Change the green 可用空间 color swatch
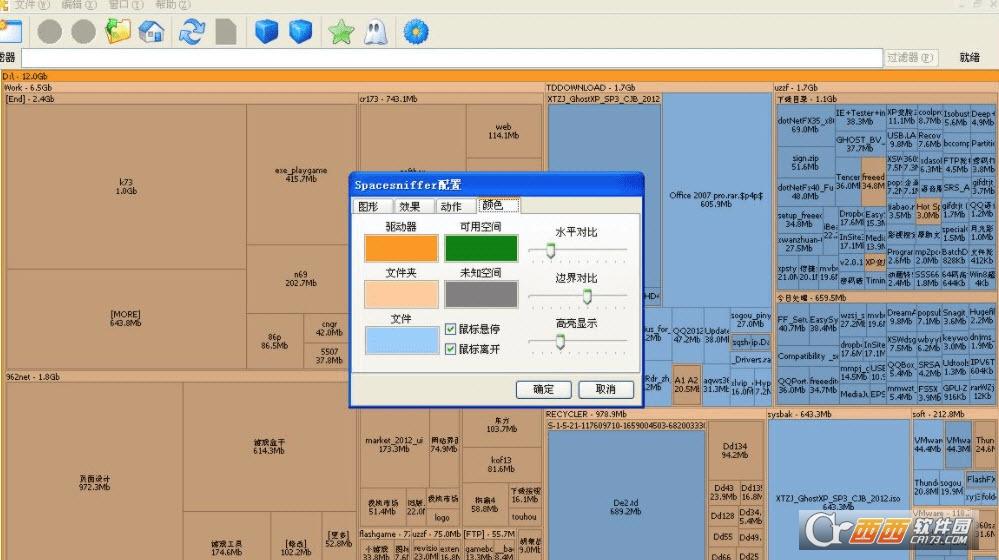The image size is (999, 560). tap(481, 248)
